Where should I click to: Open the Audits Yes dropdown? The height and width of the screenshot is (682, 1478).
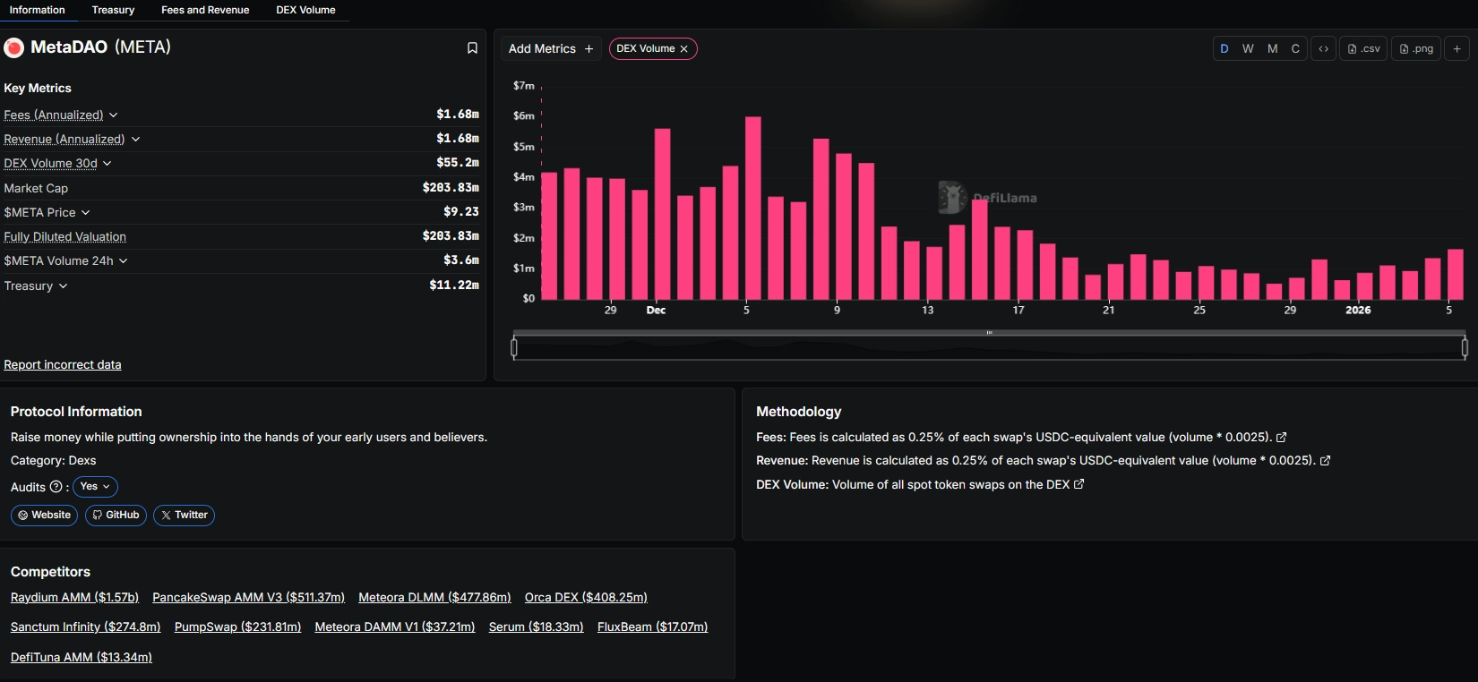click(95, 487)
